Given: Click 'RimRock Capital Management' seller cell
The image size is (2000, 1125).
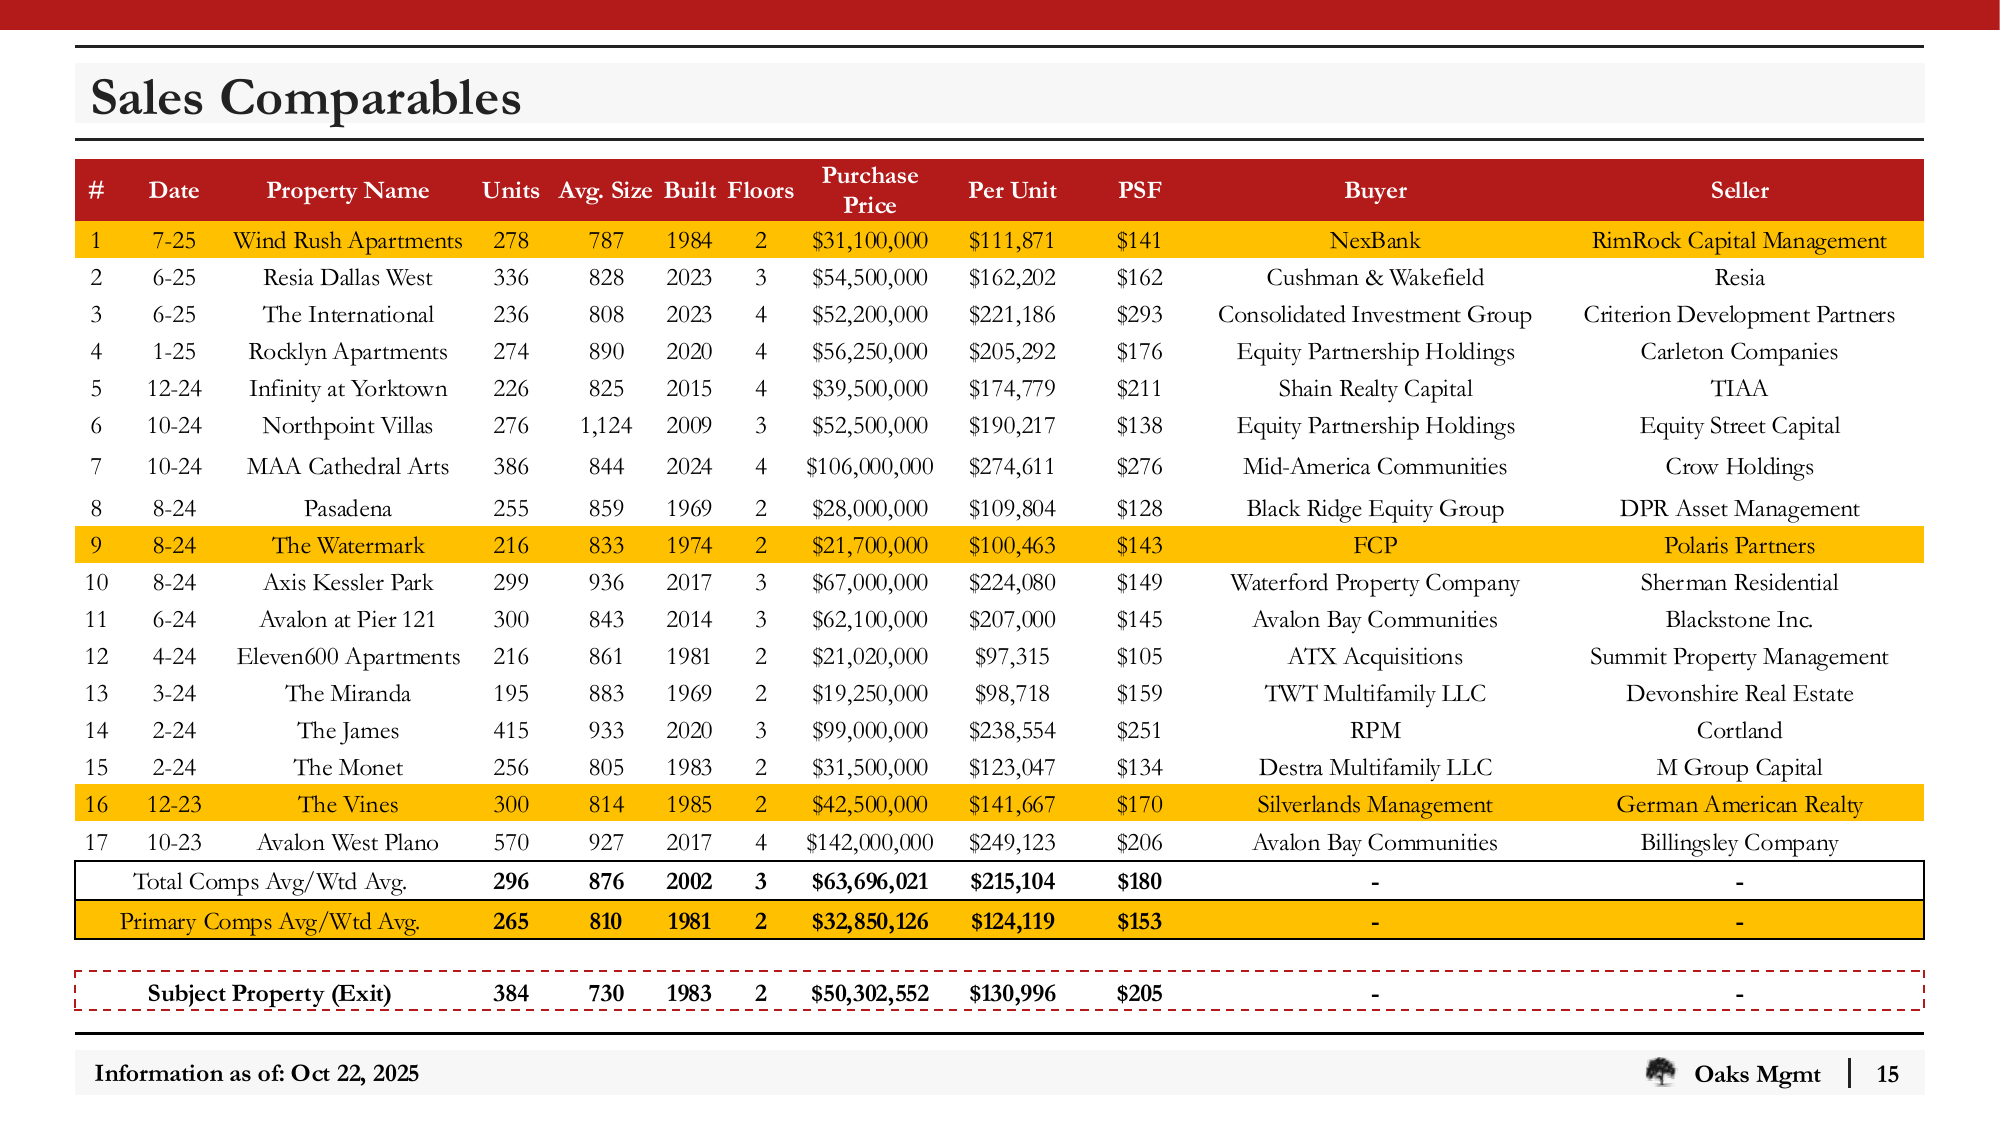Looking at the screenshot, I should point(1739,240).
